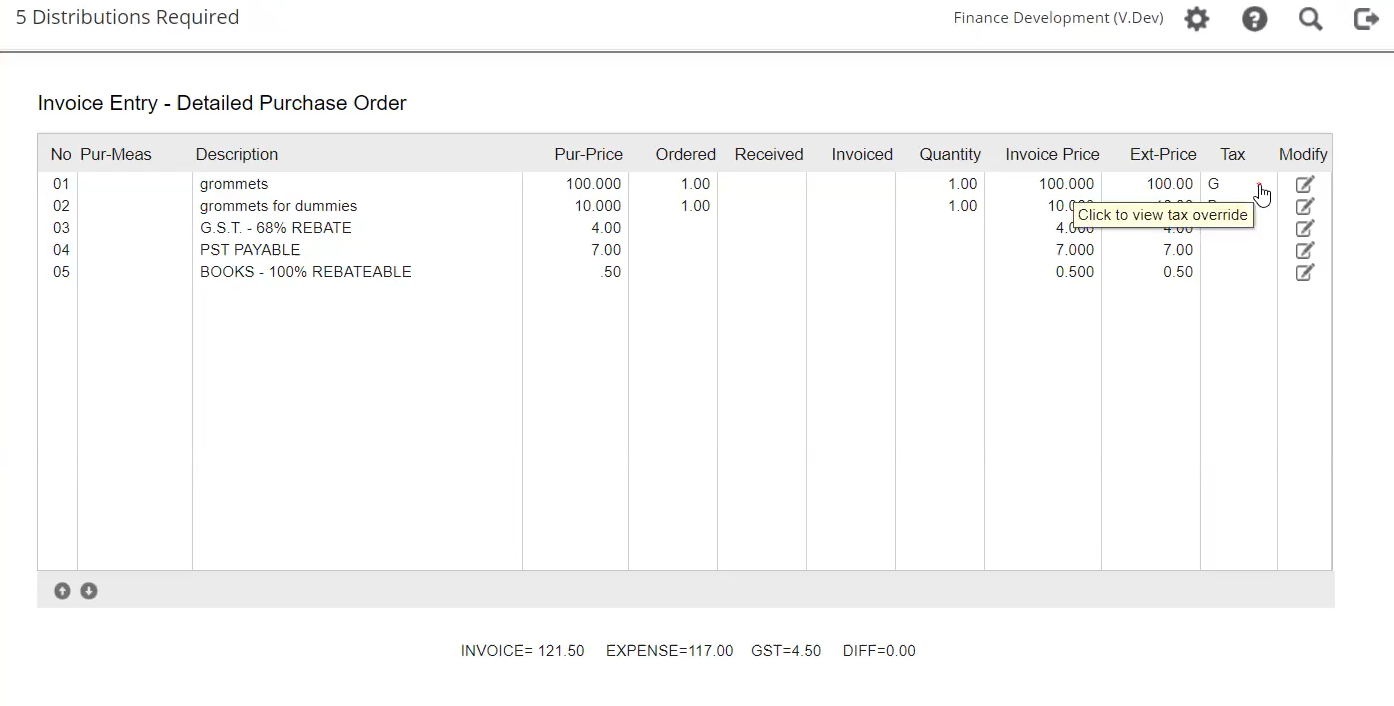The width and height of the screenshot is (1394, 706).
Task: View tax override for grommets line
Action: 1258,184
